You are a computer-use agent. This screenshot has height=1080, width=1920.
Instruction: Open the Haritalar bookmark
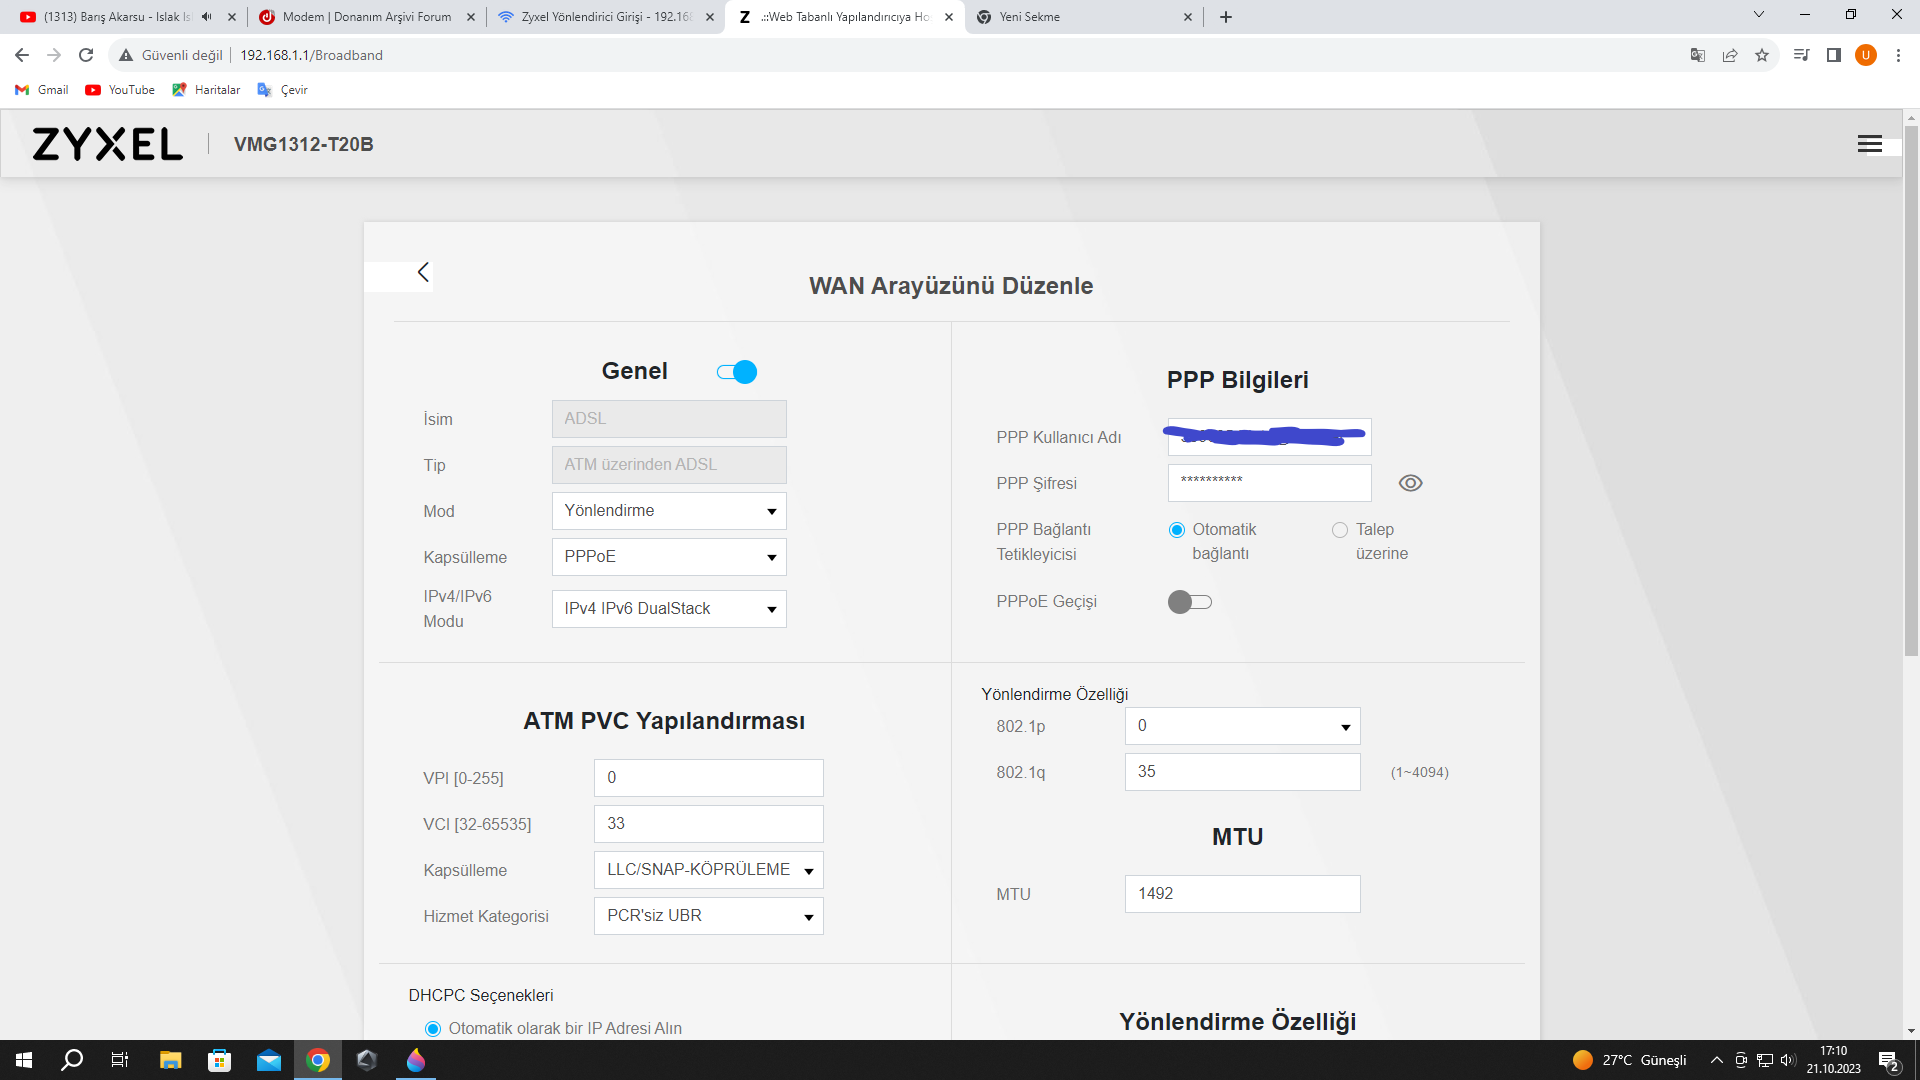pos(206,90)
